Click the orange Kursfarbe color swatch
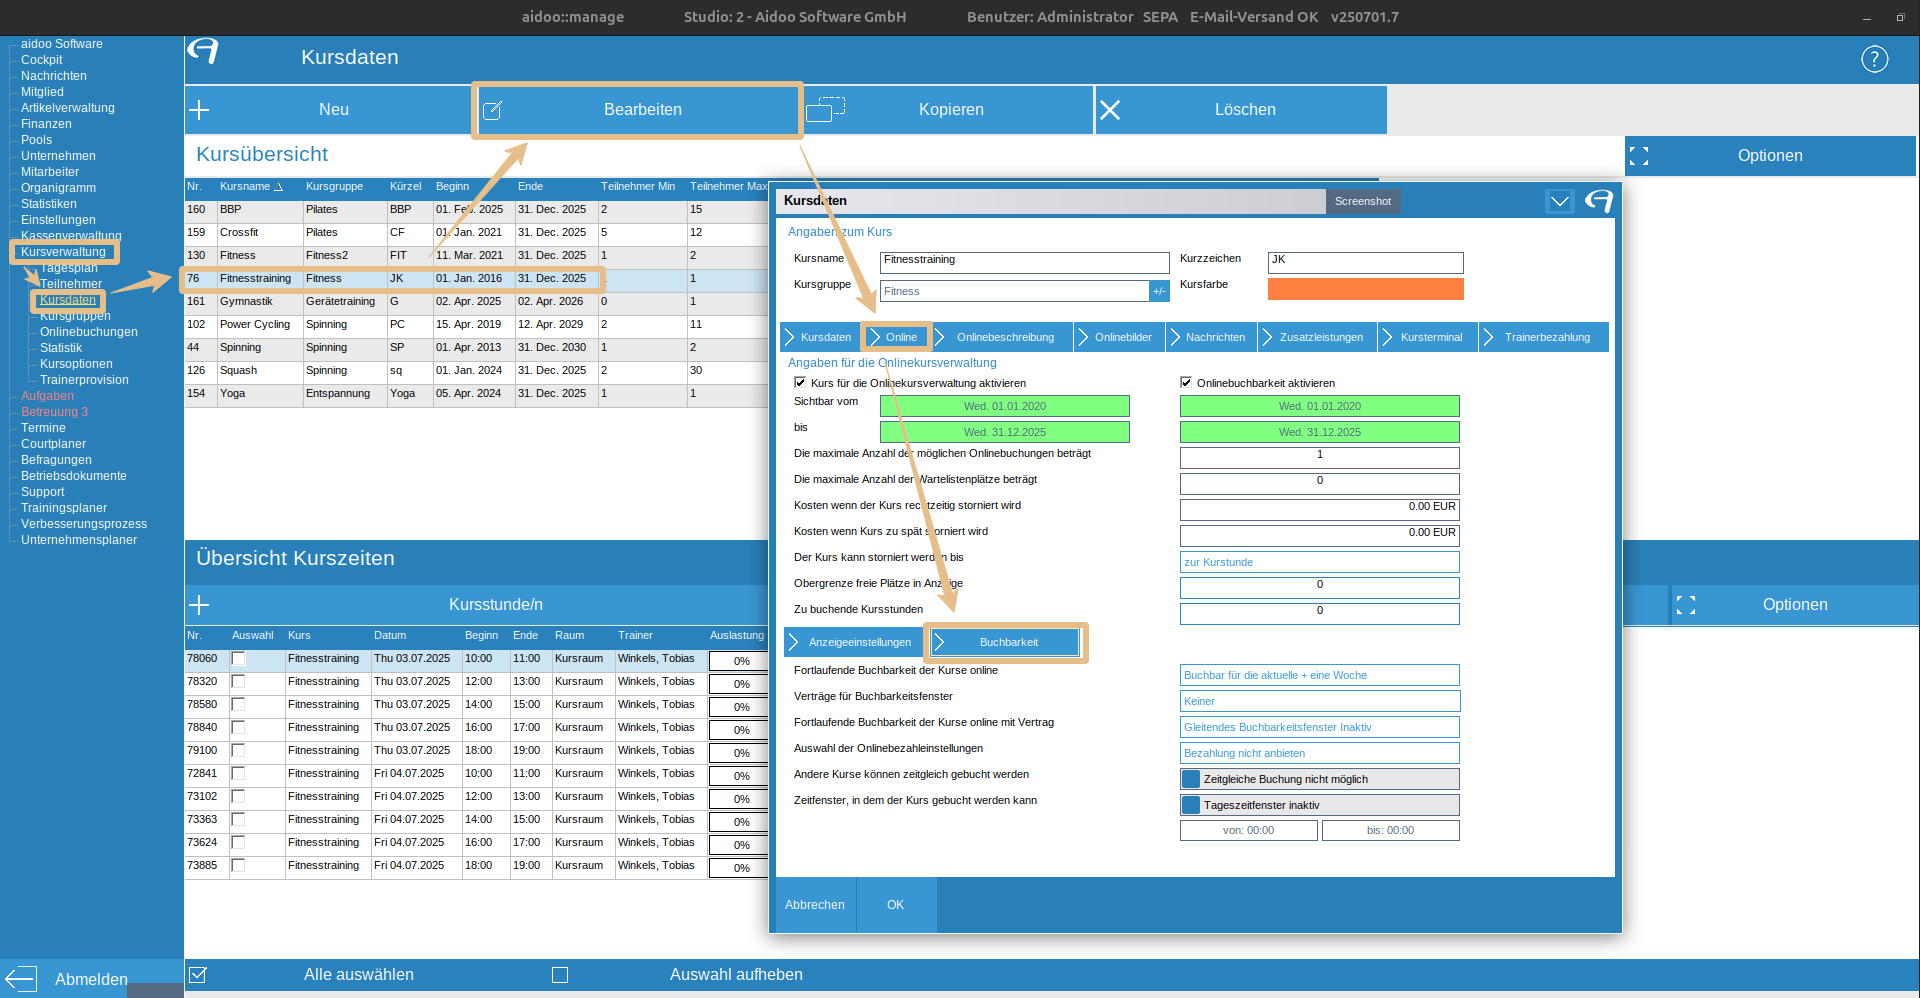This screenshot has height=998, width=1920. [1365, 289]
